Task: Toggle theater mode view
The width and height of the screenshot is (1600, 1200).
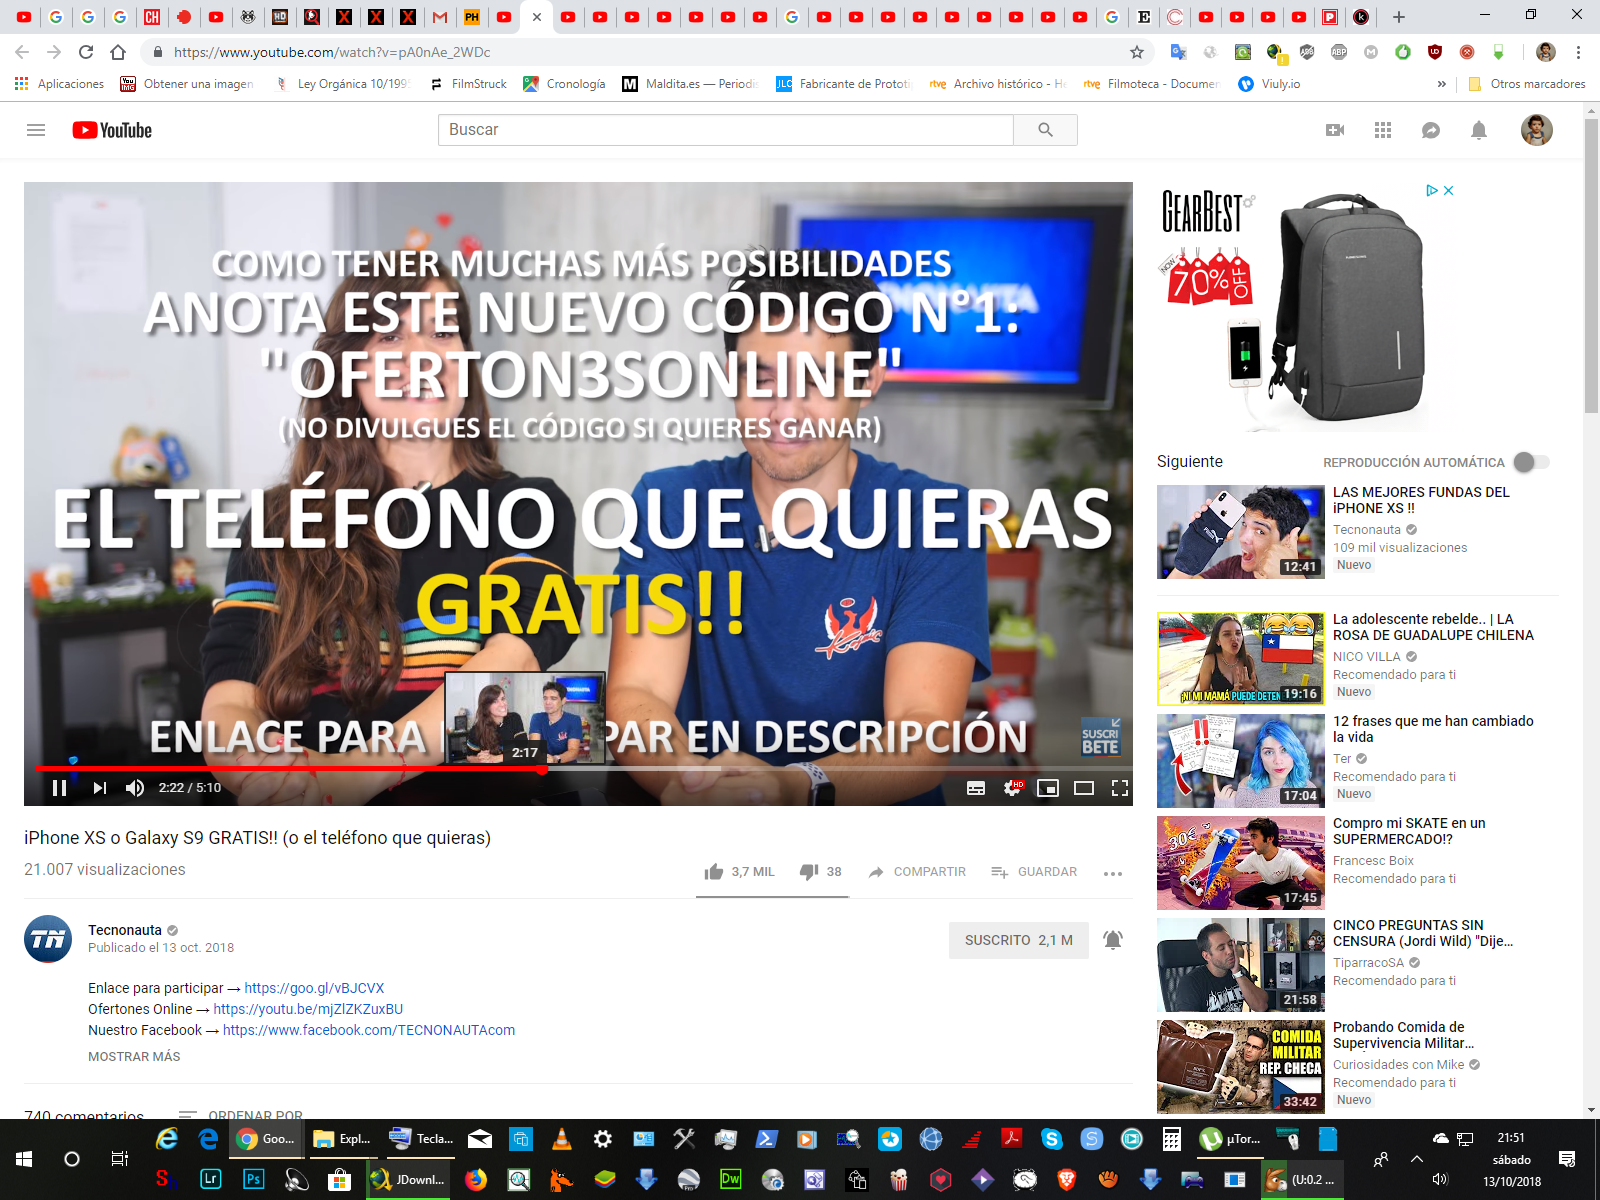Action: coord(1084,788)
